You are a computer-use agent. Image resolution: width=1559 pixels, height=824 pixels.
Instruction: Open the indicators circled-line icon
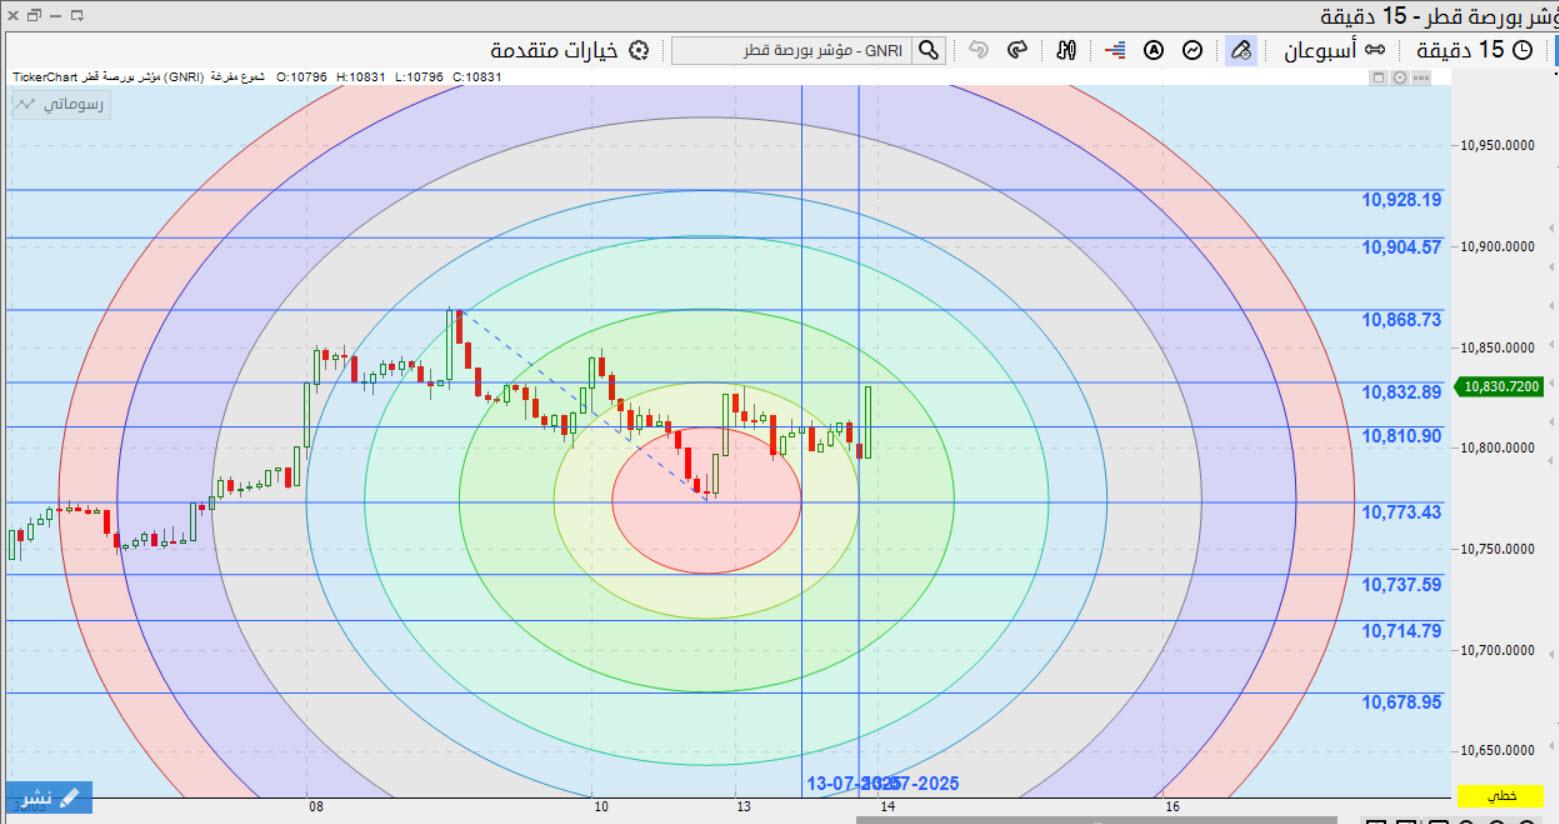click(1193, 50)
